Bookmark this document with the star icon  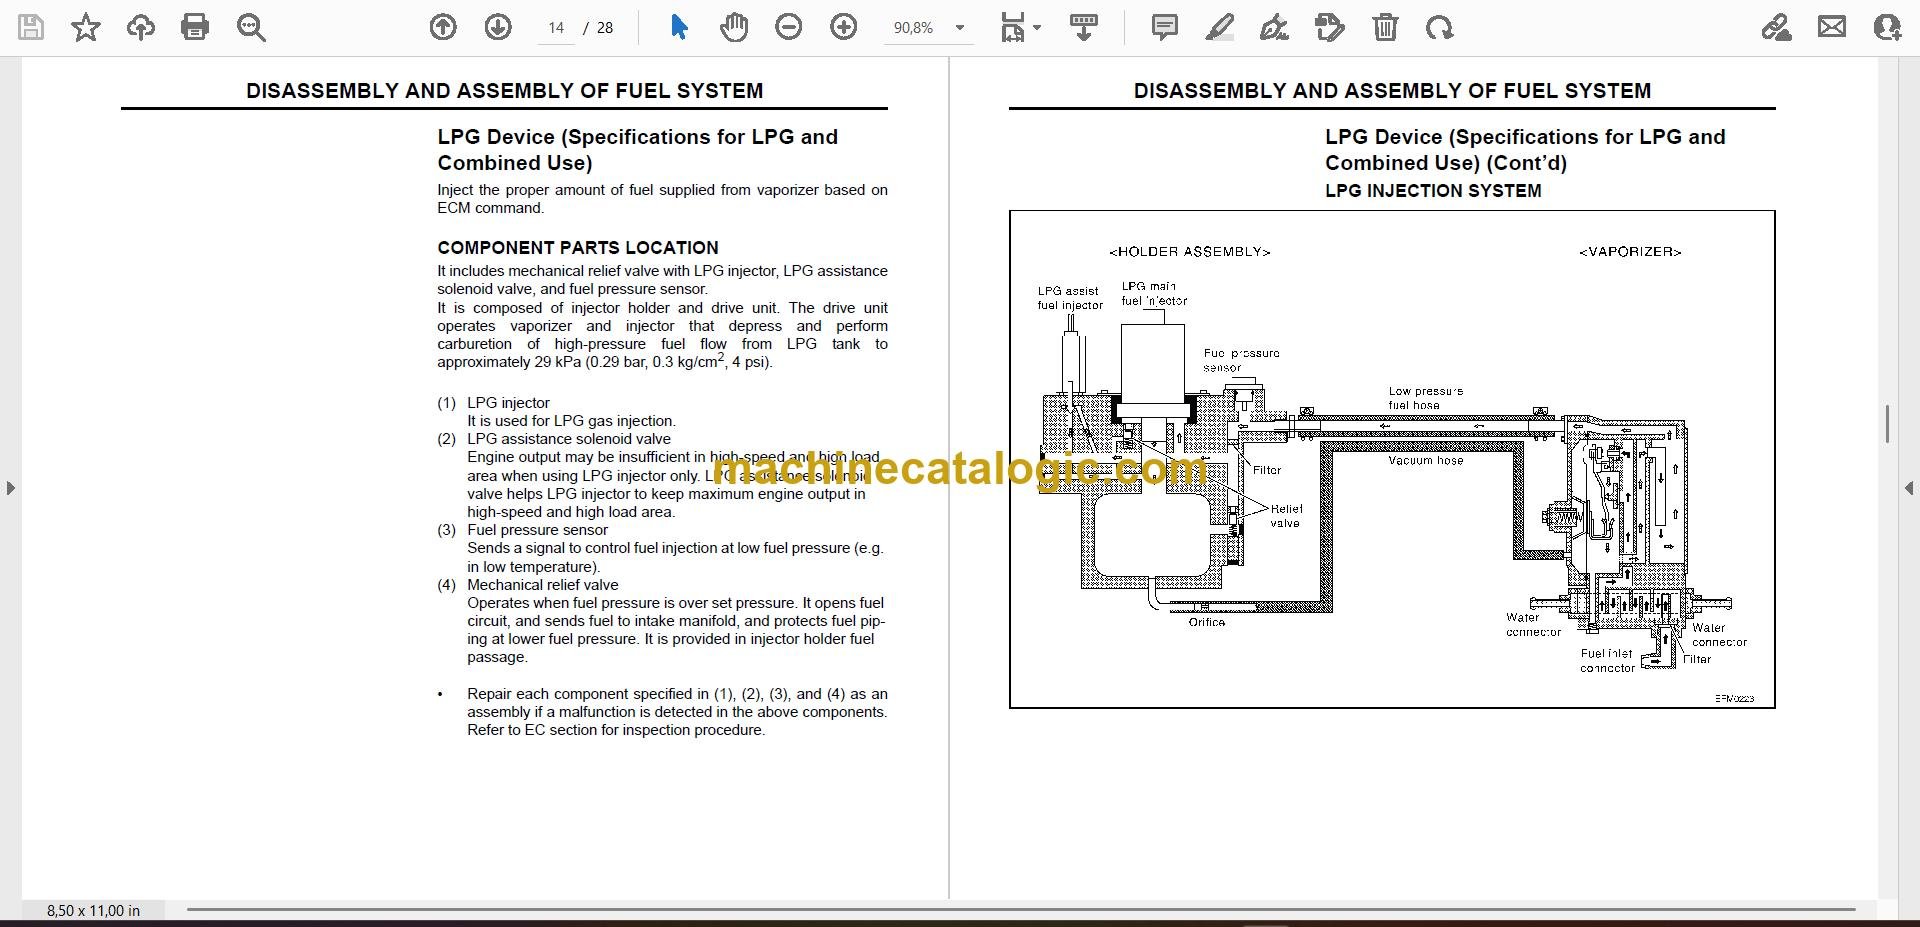click(86, 27)
